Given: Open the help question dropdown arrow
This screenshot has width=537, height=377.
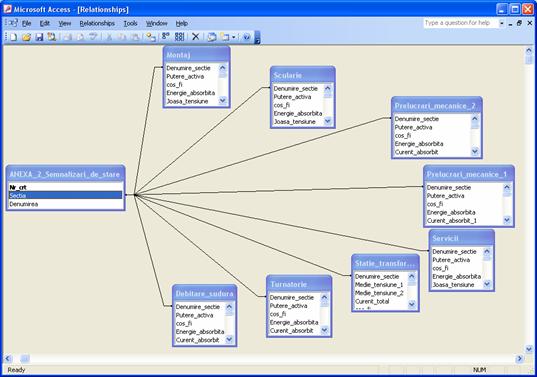Looking at the screenshot, I should point(502,23).
